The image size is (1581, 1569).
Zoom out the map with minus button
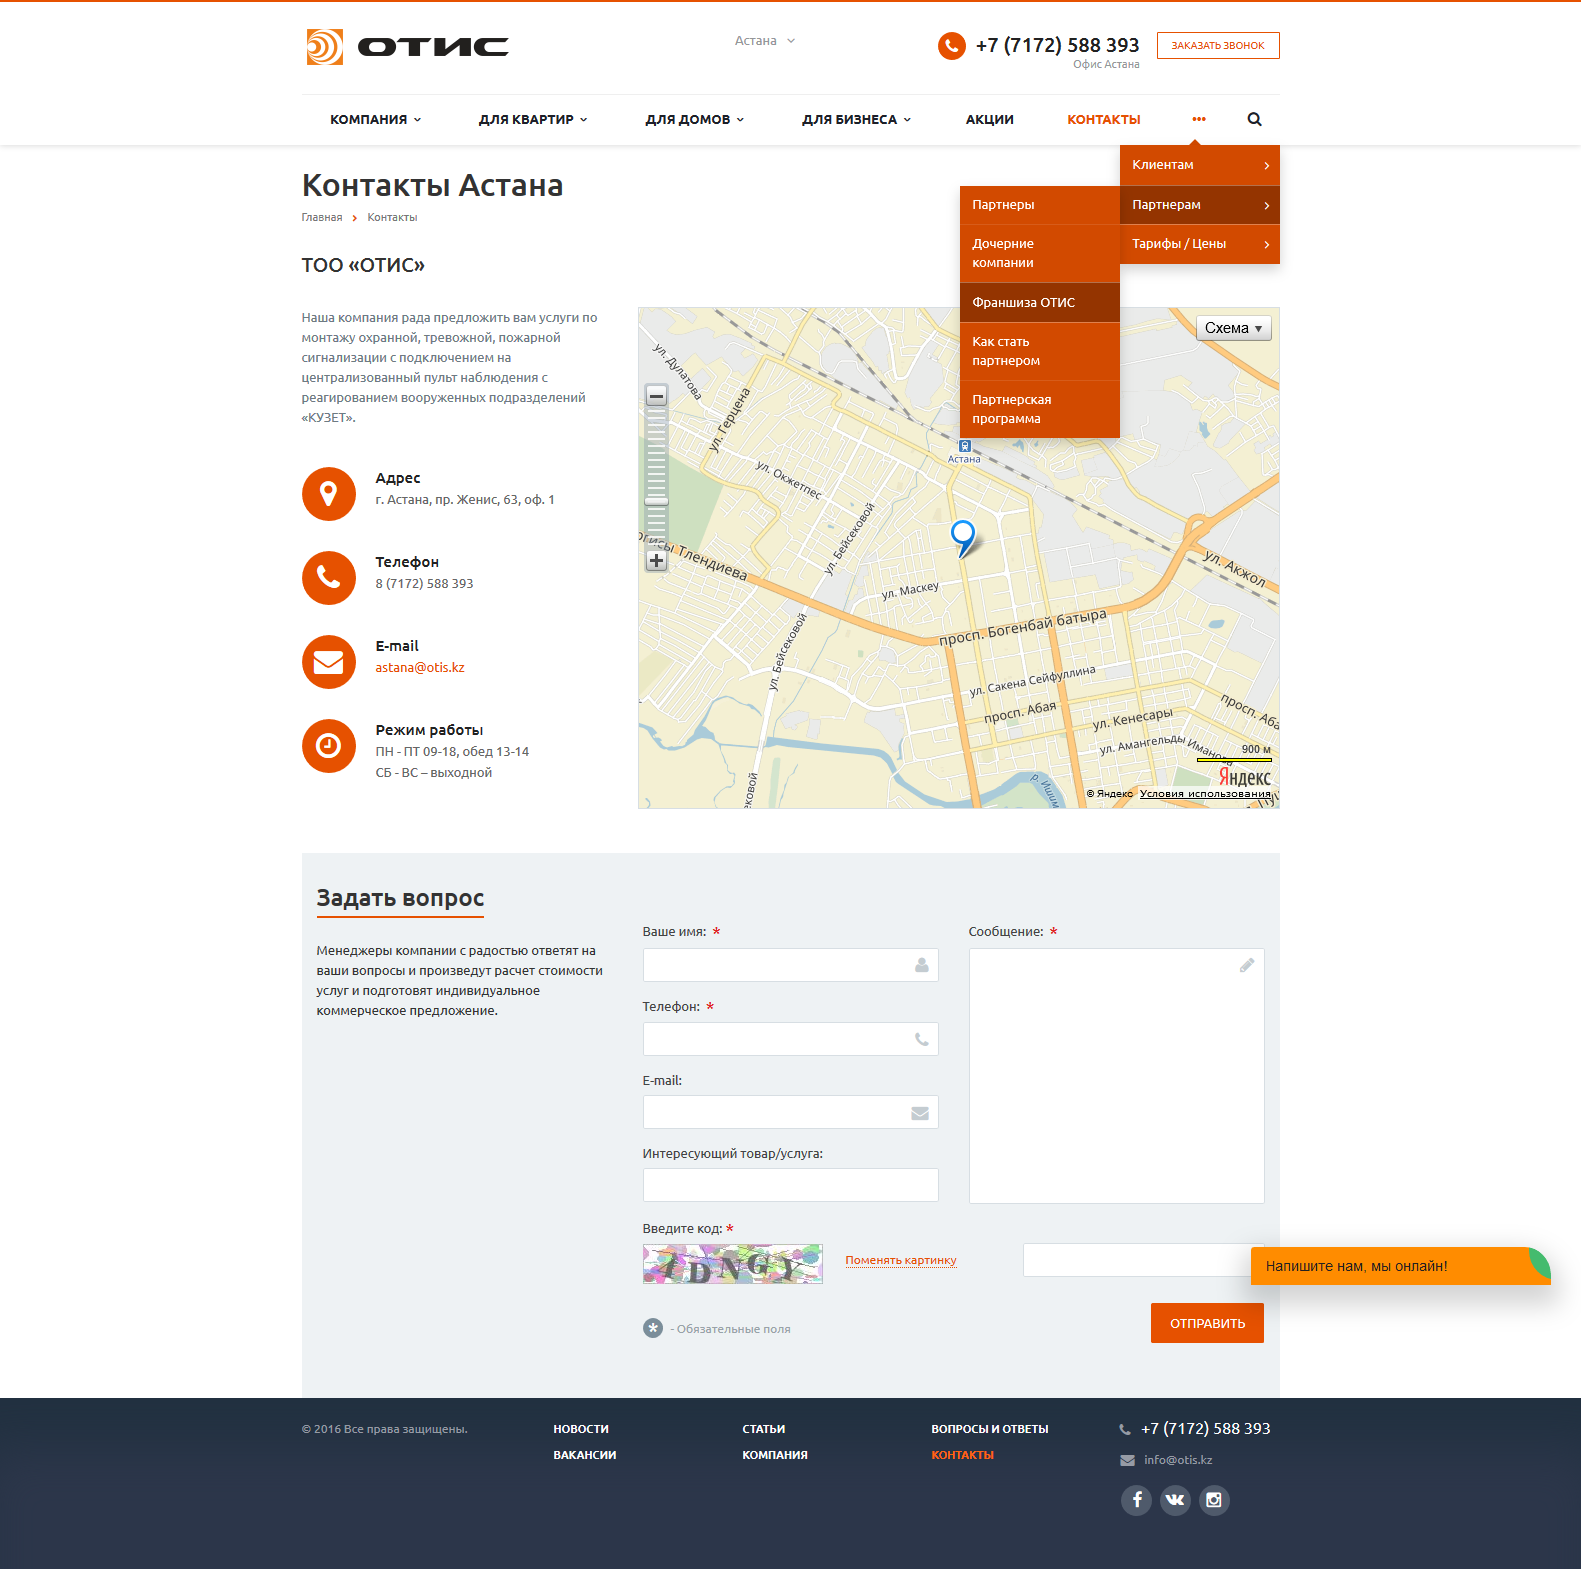[656, 396]
